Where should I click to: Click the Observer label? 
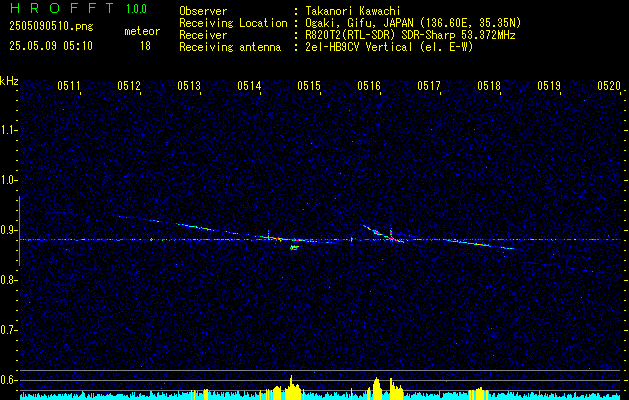pyautogui.click(x=203, y=11)
